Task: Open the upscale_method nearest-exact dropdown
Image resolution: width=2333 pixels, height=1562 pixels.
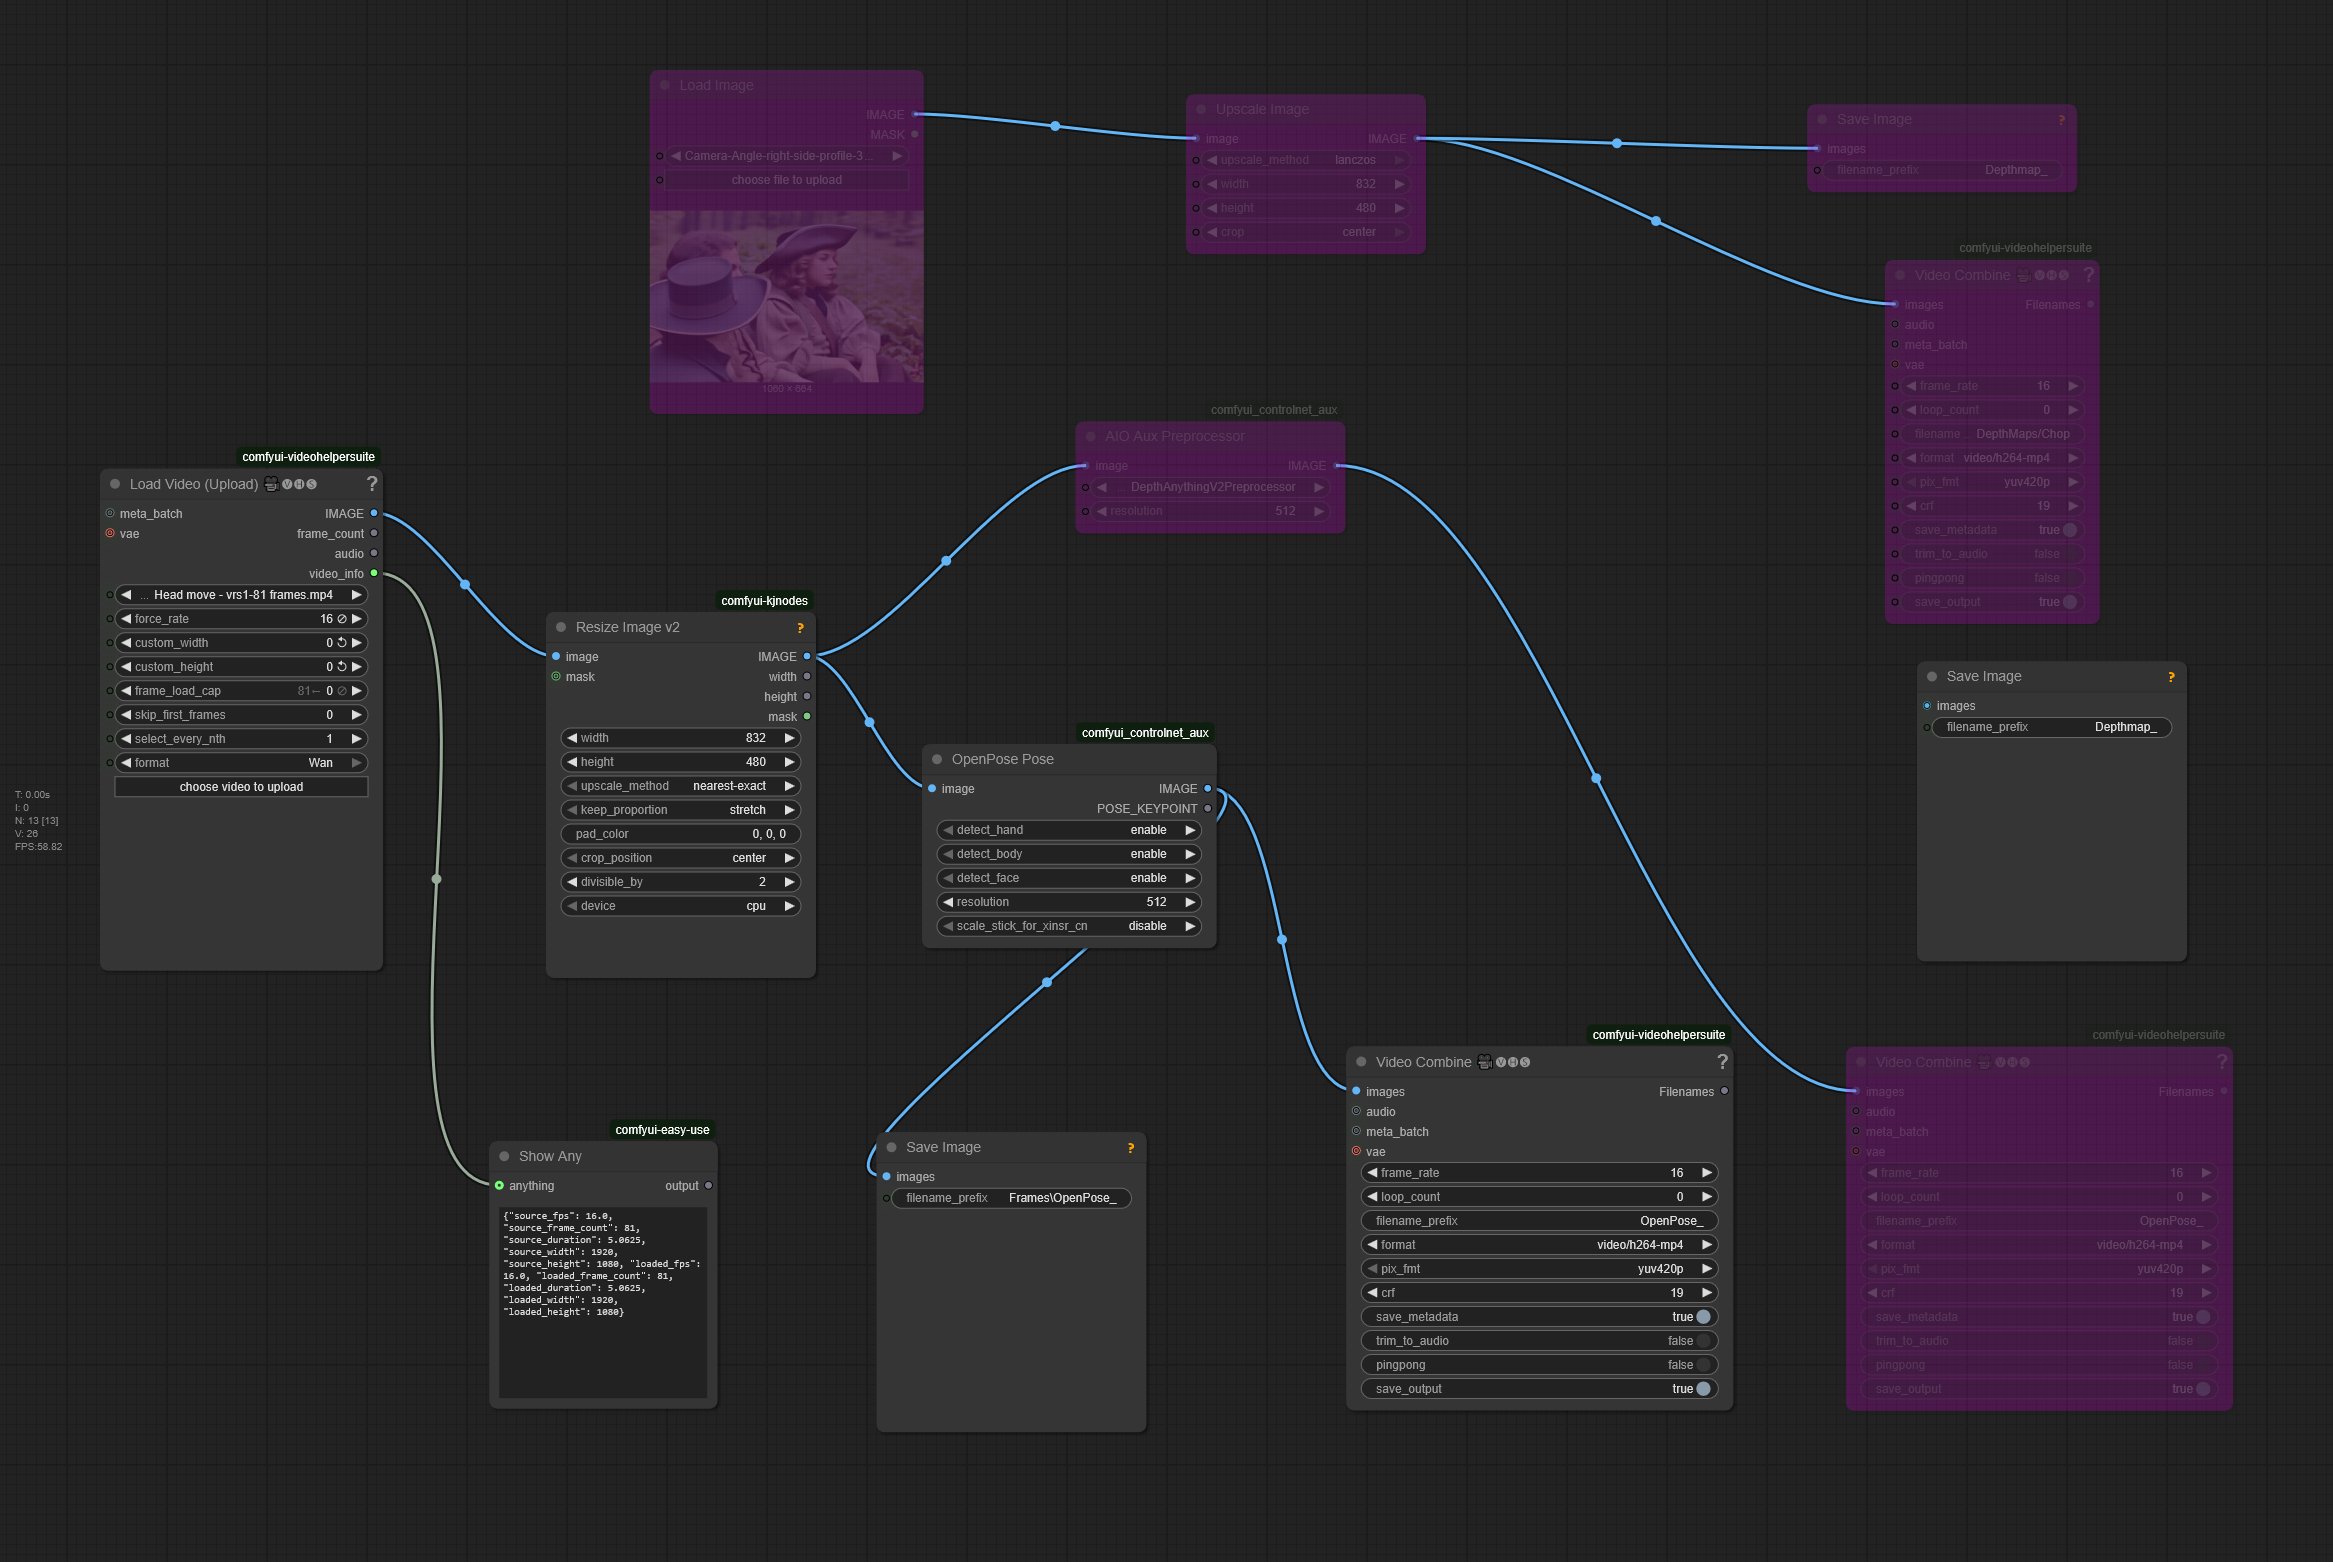Action: pos(680,786)
